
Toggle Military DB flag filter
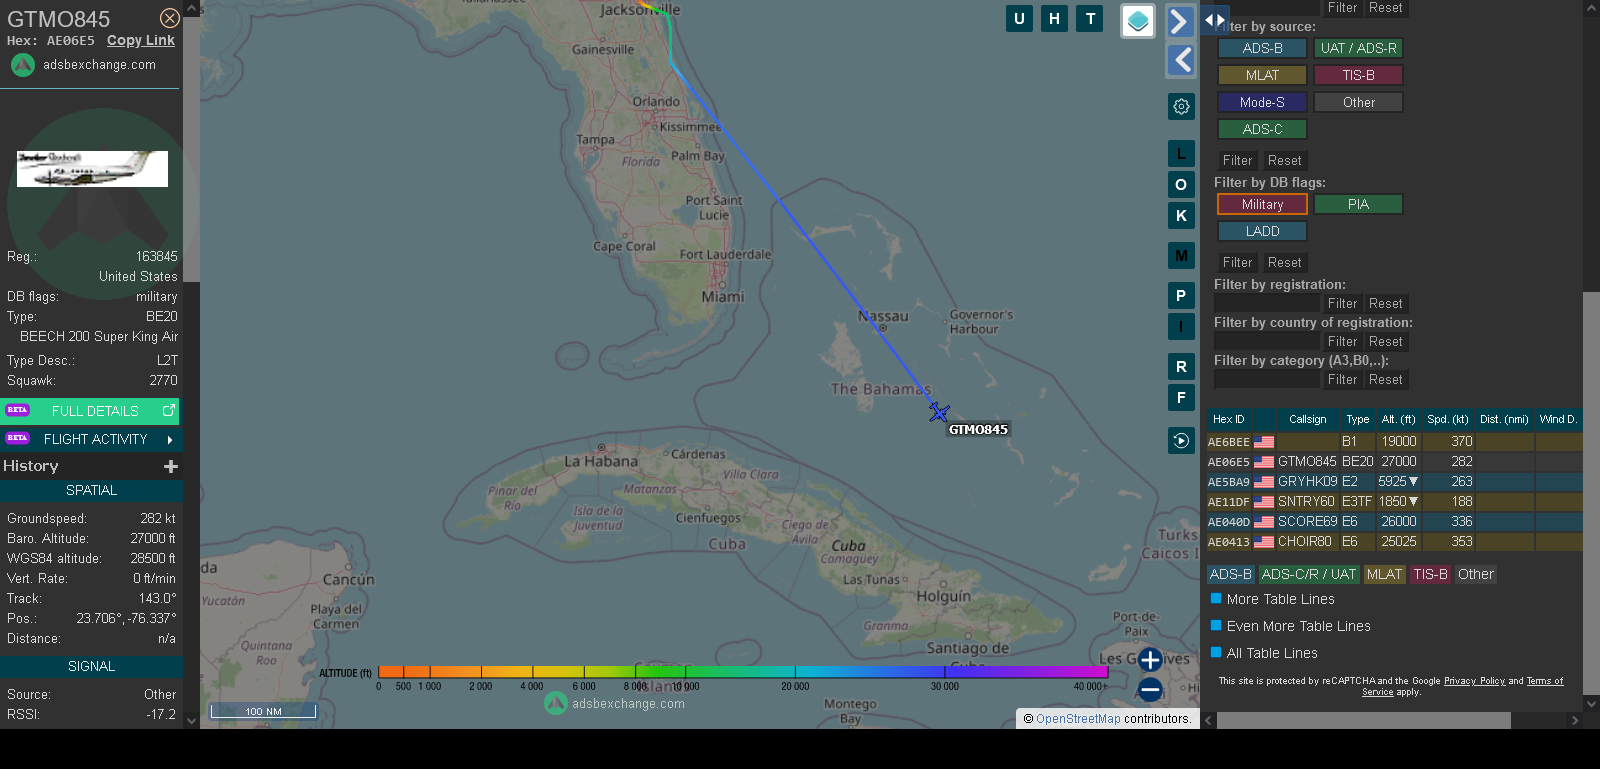coord(1262,204)
